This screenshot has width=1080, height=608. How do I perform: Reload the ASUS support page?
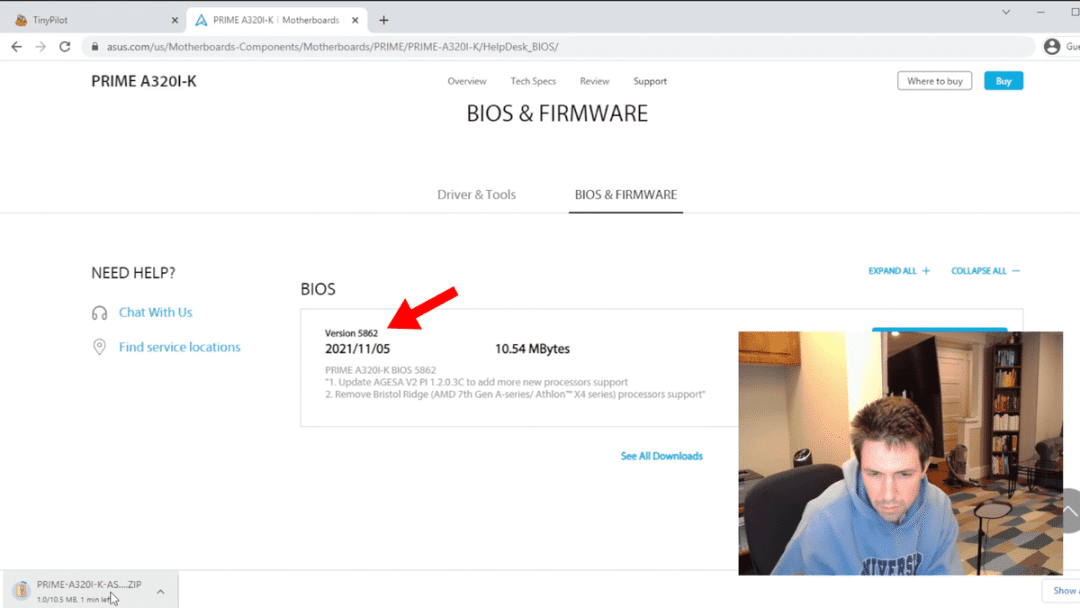click(x=65, y=47)
